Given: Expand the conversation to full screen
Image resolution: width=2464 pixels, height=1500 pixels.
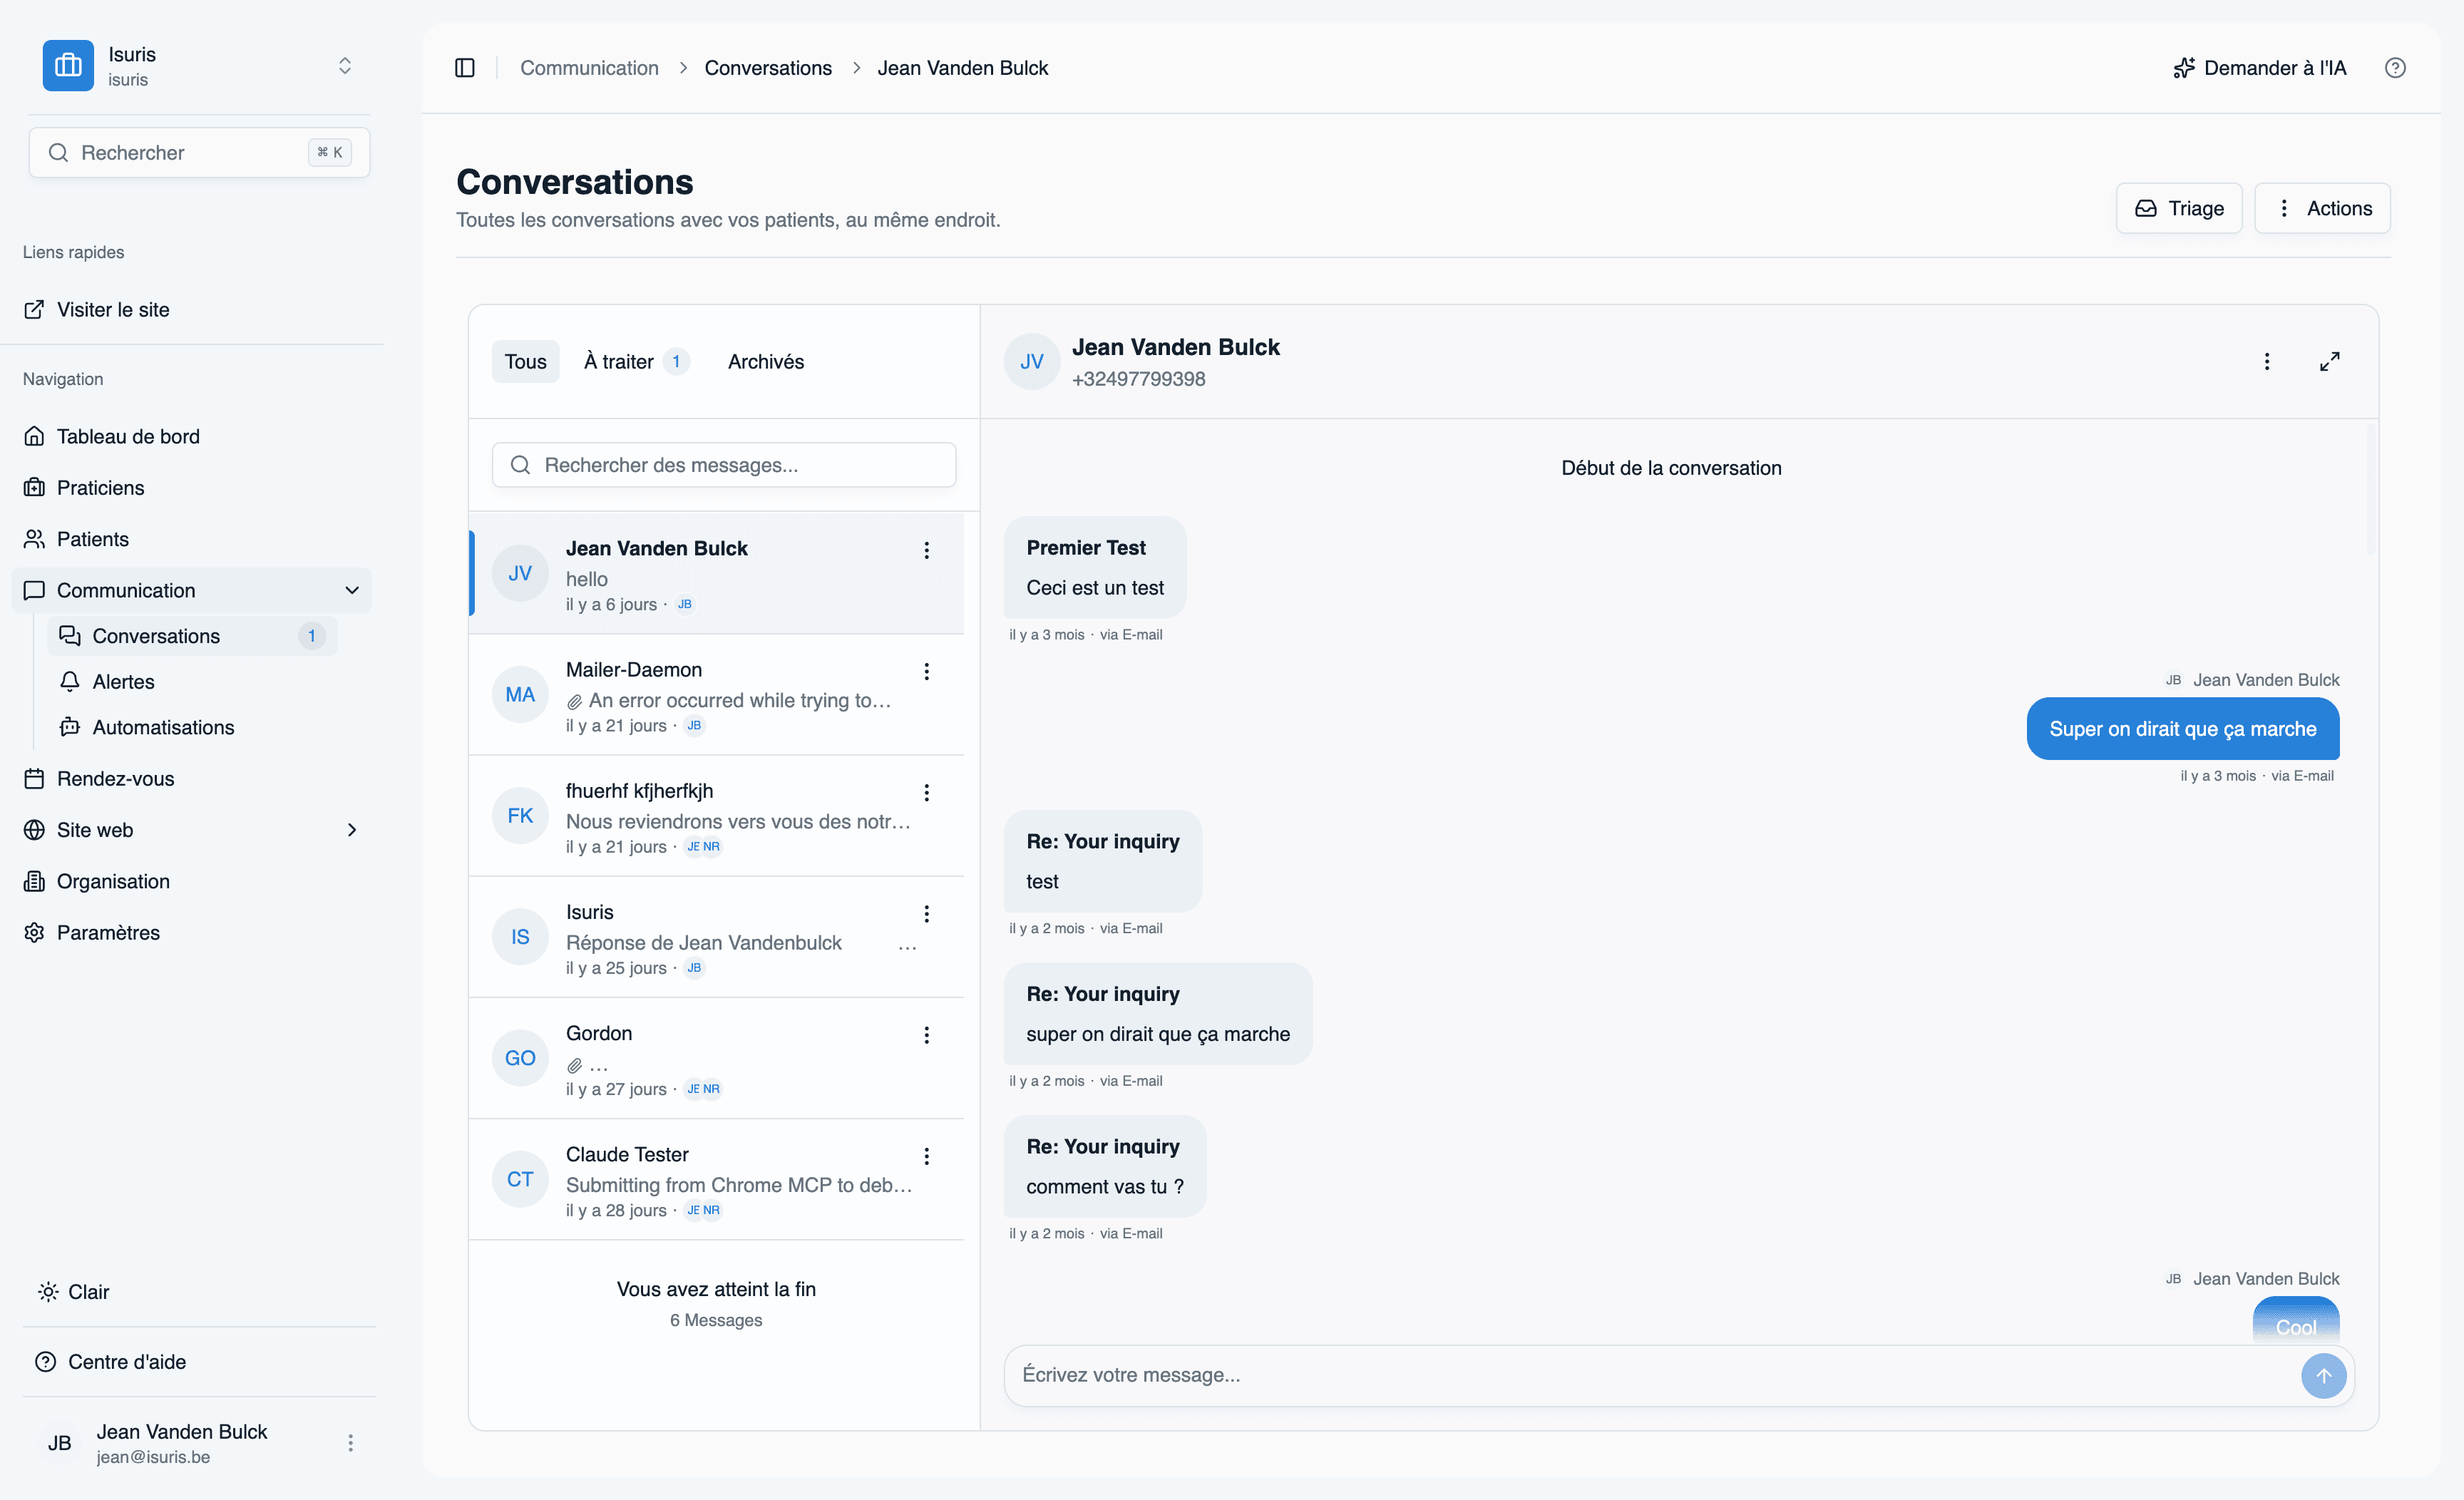Looking at the screenshot, I should point(2330,361).
